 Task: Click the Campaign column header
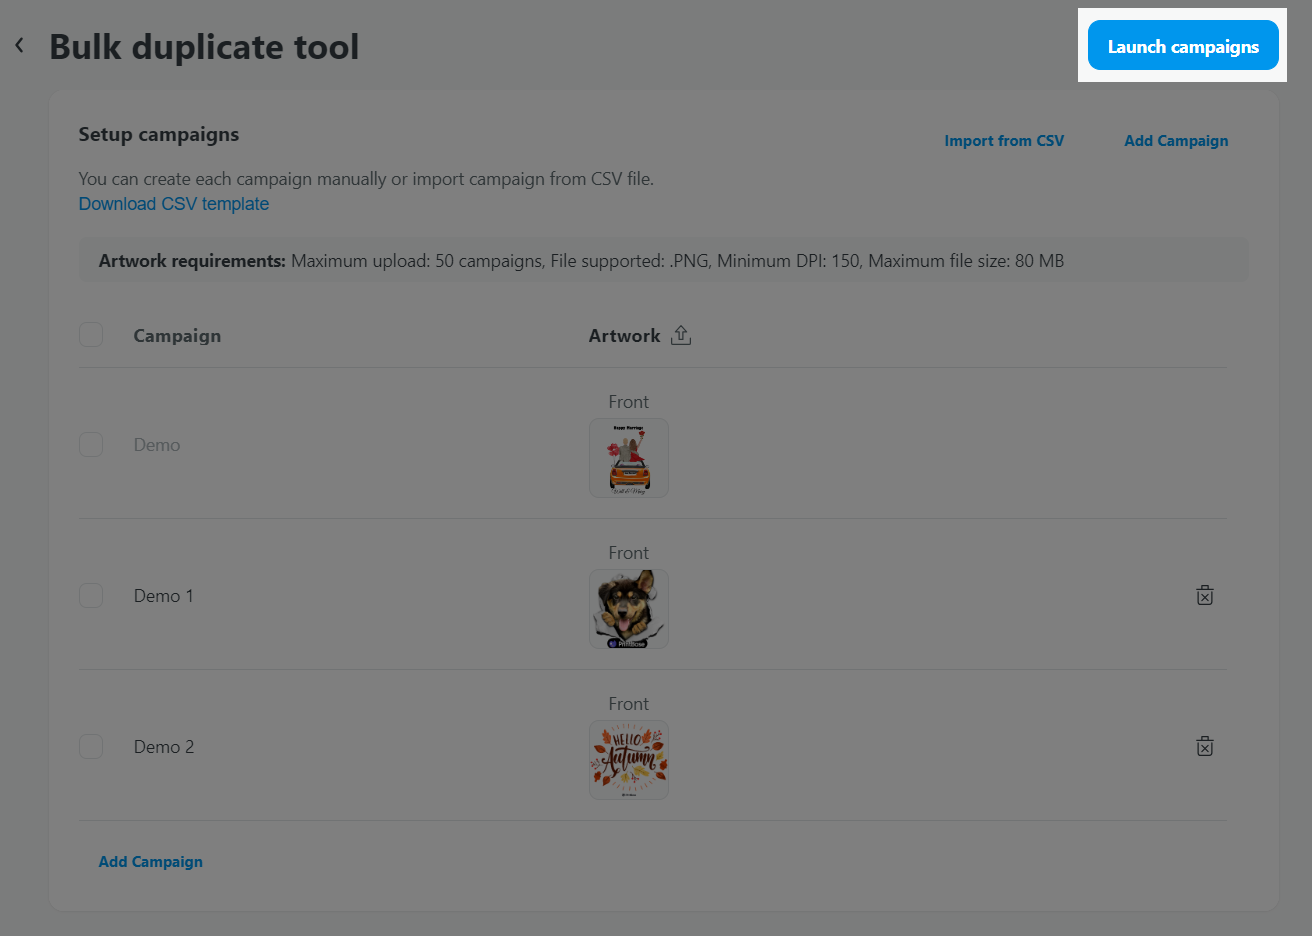177,336
